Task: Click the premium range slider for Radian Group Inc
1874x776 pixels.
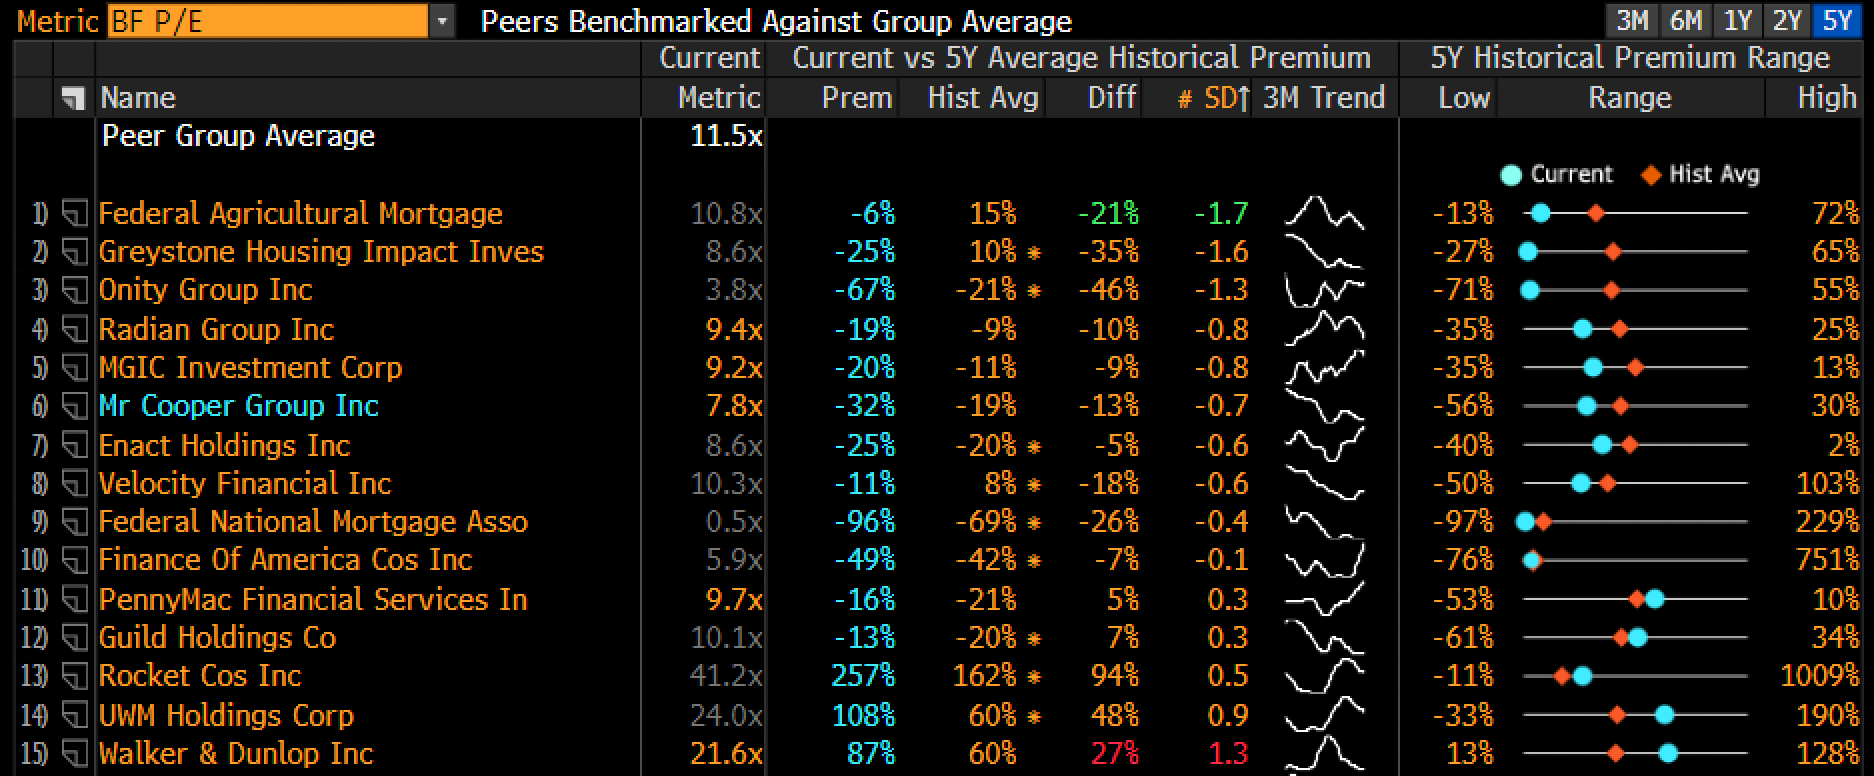Action: (x=1634, y=329)
